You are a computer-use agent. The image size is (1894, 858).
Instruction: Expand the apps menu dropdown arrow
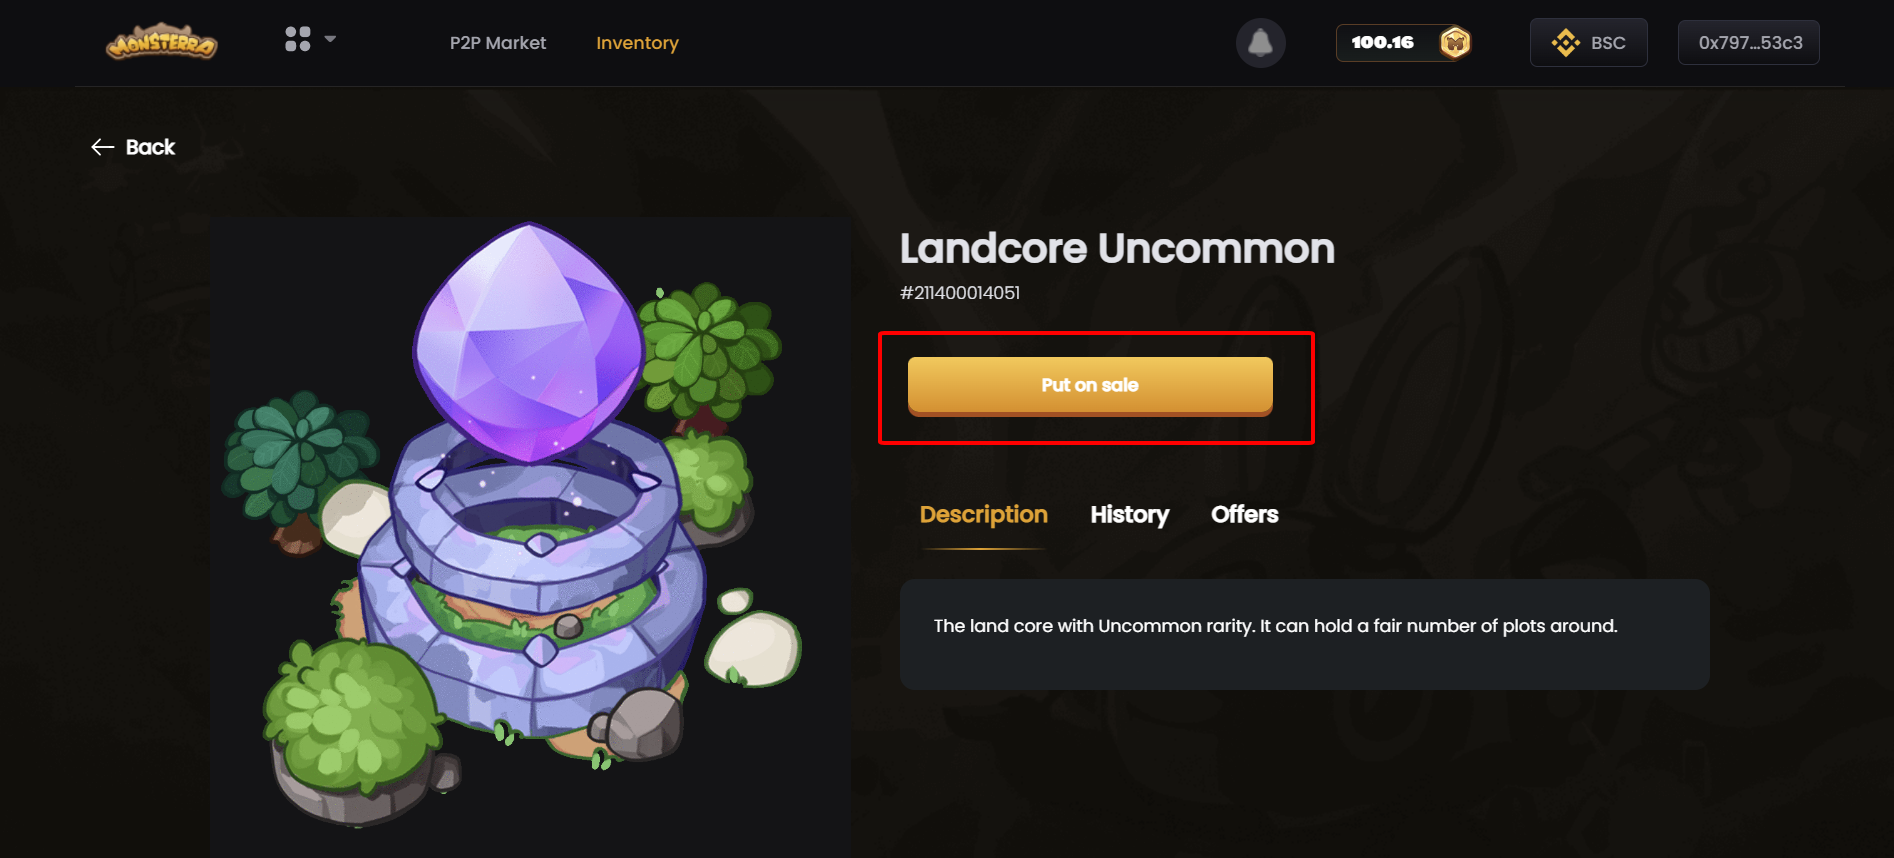330,39
